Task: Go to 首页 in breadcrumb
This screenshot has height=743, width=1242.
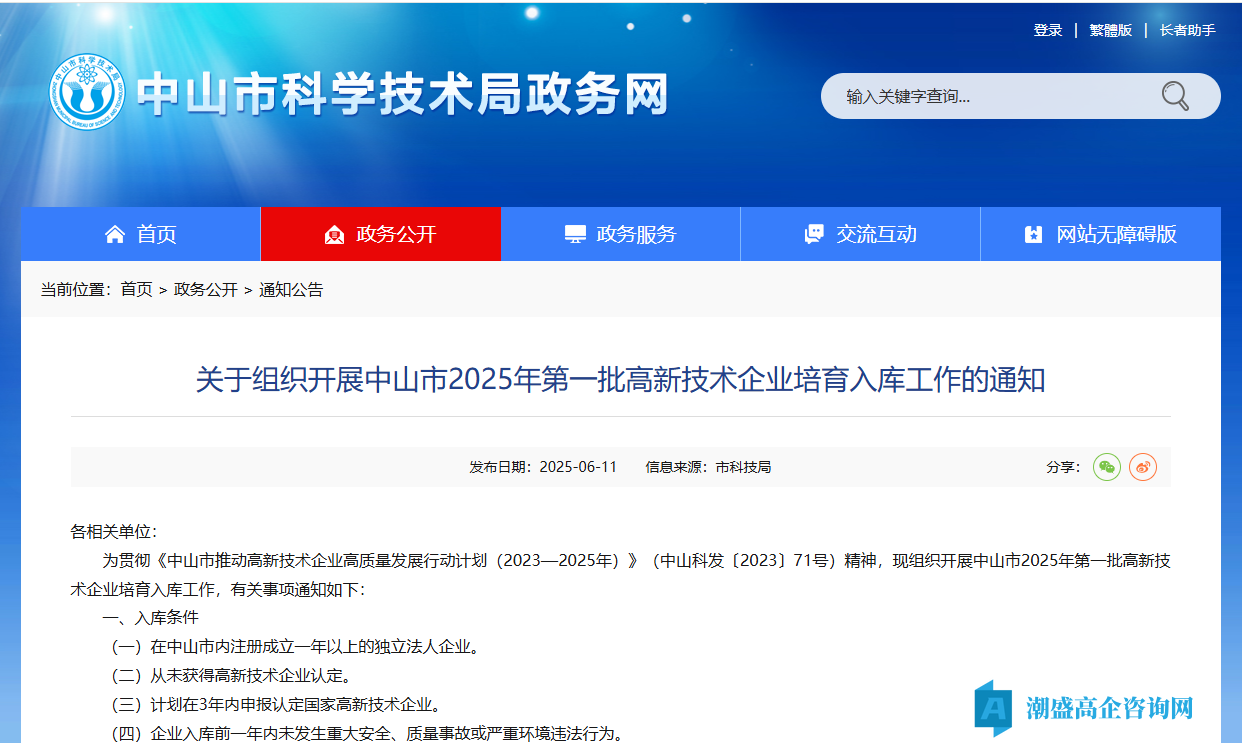Action: click(x=137, y=290)
